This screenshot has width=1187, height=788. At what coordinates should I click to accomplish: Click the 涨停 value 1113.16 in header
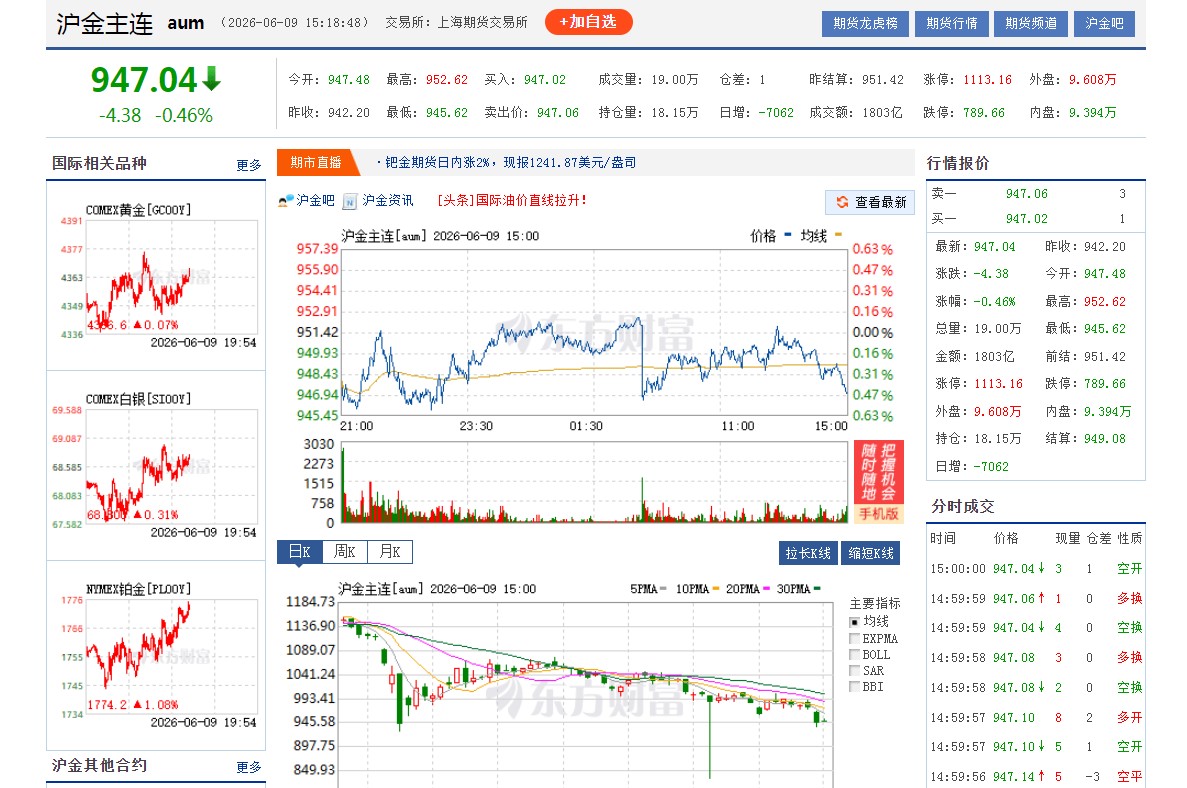point(987,79)
